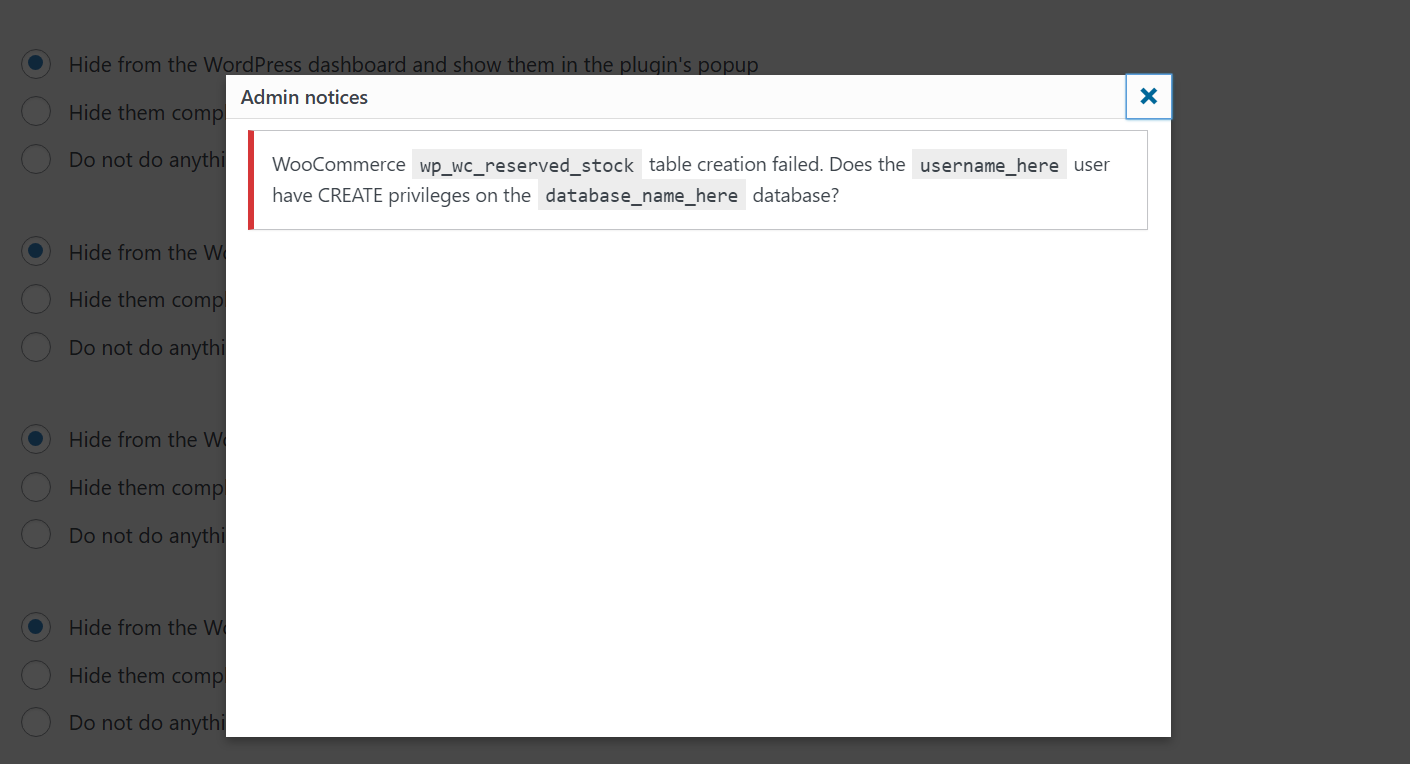Click the 'username_here' code text
Image resolution: width=1410 pixels, height=764 pixels.
pyautogui.click(x=989, y=165)
